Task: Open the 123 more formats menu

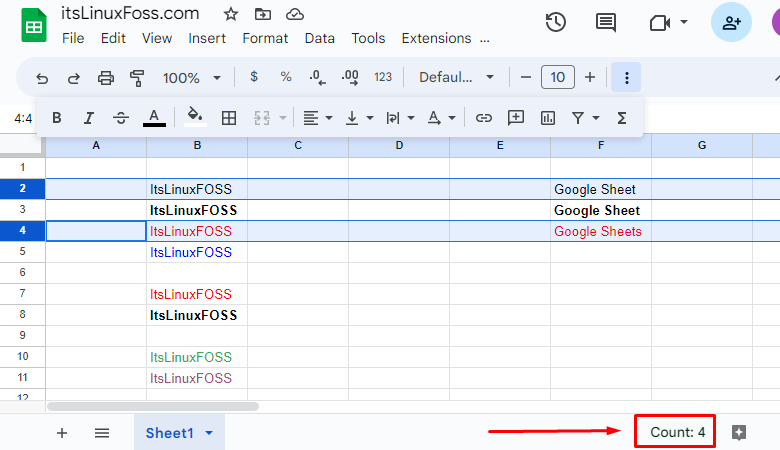Action: [383, 77]
